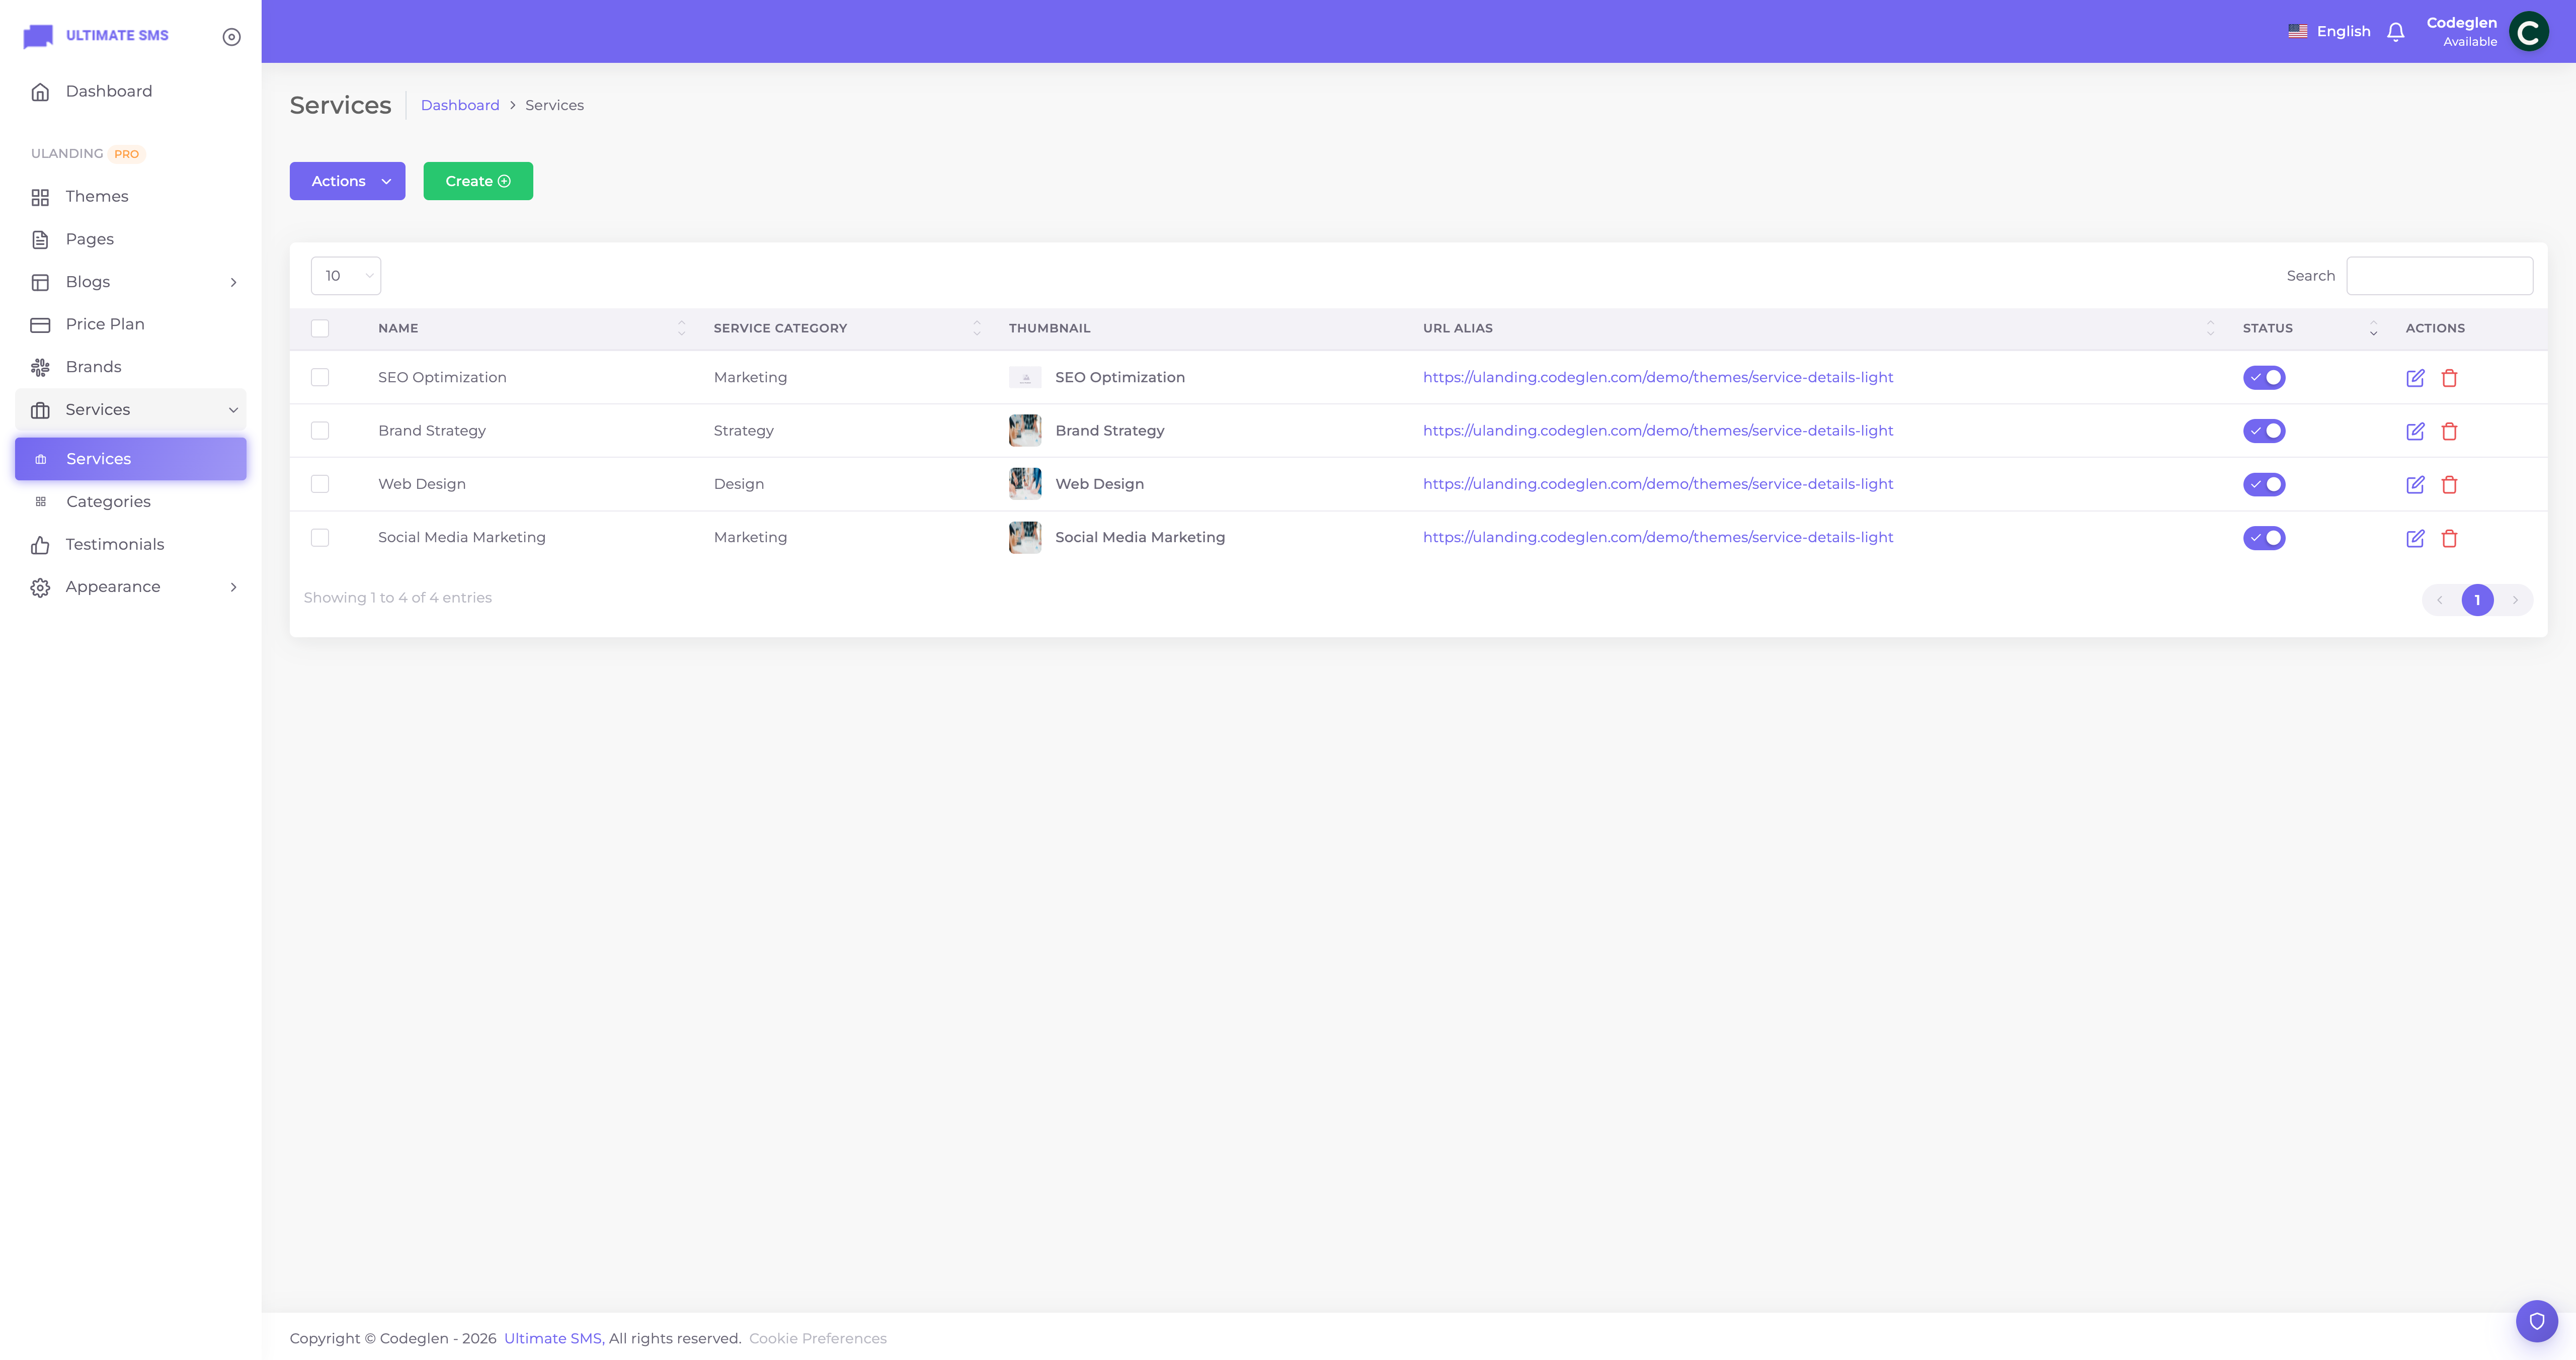Toggle Brand Strategy status switch
The height and width of the screenshot is (1360, 2576).
pyautogui.click(x=2263, y=431)
